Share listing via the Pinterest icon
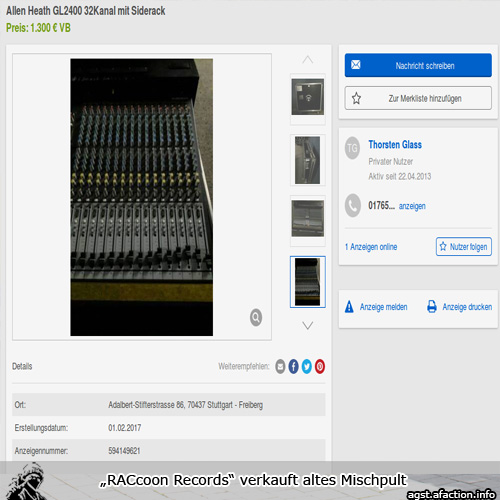The width and height of the screenshot is (500, 500). [x=320, y=366]
